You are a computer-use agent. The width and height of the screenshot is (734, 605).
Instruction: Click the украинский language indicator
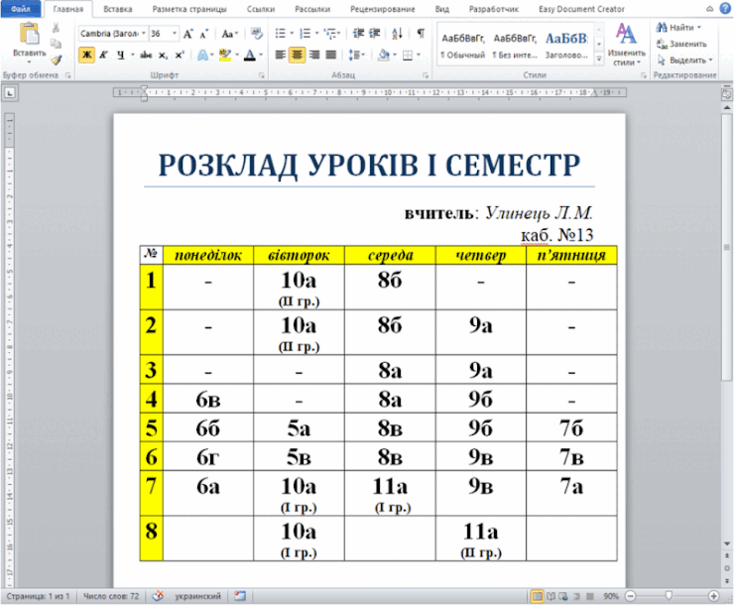tap(197, 596)
